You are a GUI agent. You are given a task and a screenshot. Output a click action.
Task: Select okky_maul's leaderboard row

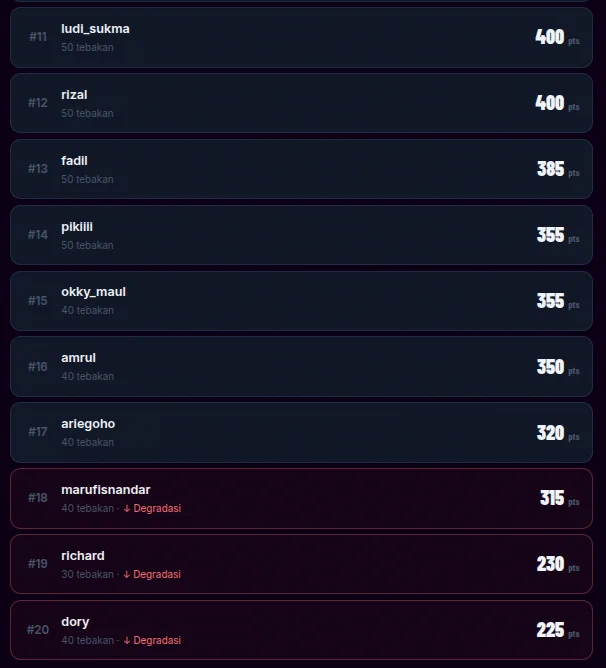(x=301, y=301)
